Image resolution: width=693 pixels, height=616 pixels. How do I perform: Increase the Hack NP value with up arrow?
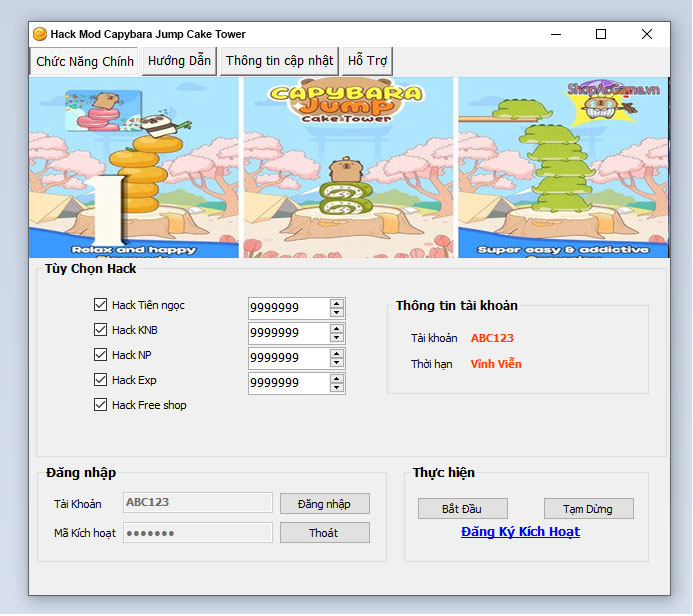click(337, 353)
